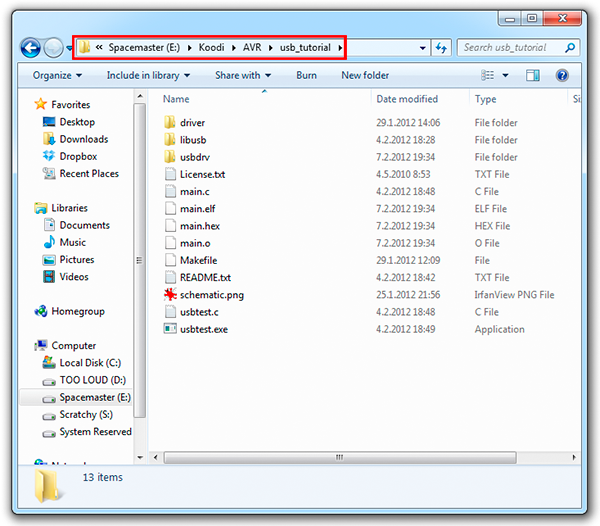Viewport: 600px width, 526px height.
Task: Select the usbtest.exe application icon
Action: click(x=170, y=329)
